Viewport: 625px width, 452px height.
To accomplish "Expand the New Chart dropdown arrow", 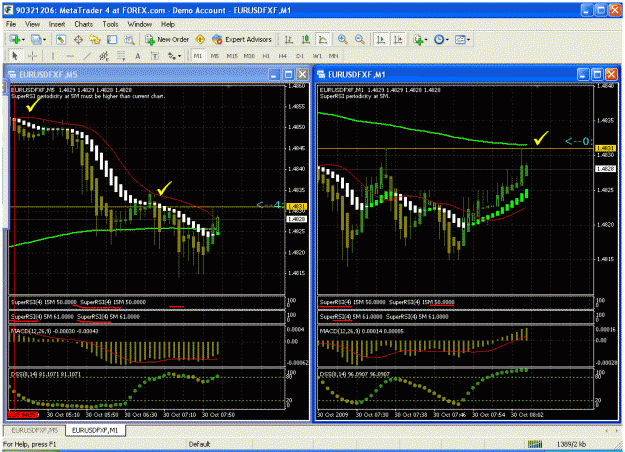I will tap(23, 39).
